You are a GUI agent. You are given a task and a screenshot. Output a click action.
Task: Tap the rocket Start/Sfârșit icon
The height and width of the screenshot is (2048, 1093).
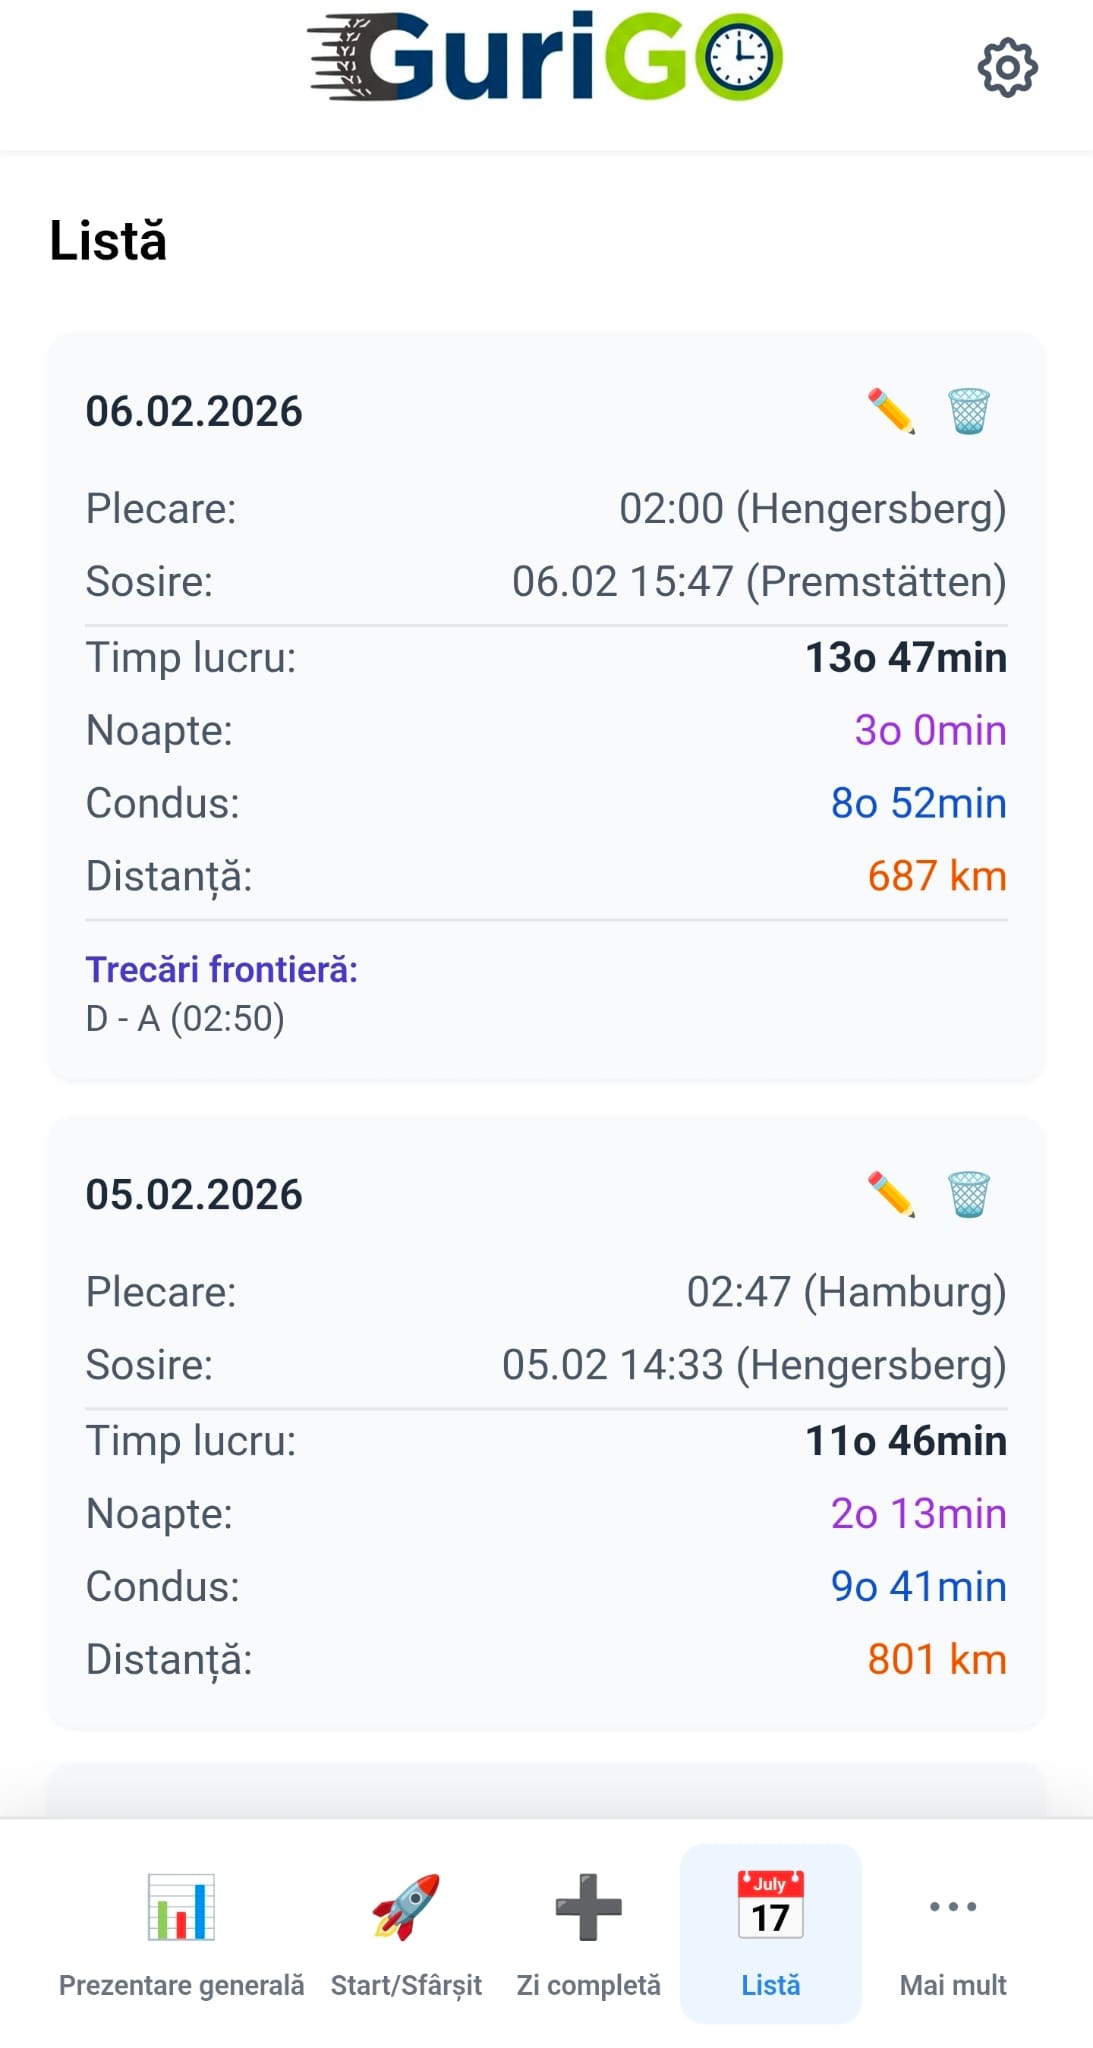click(406, 1906)
